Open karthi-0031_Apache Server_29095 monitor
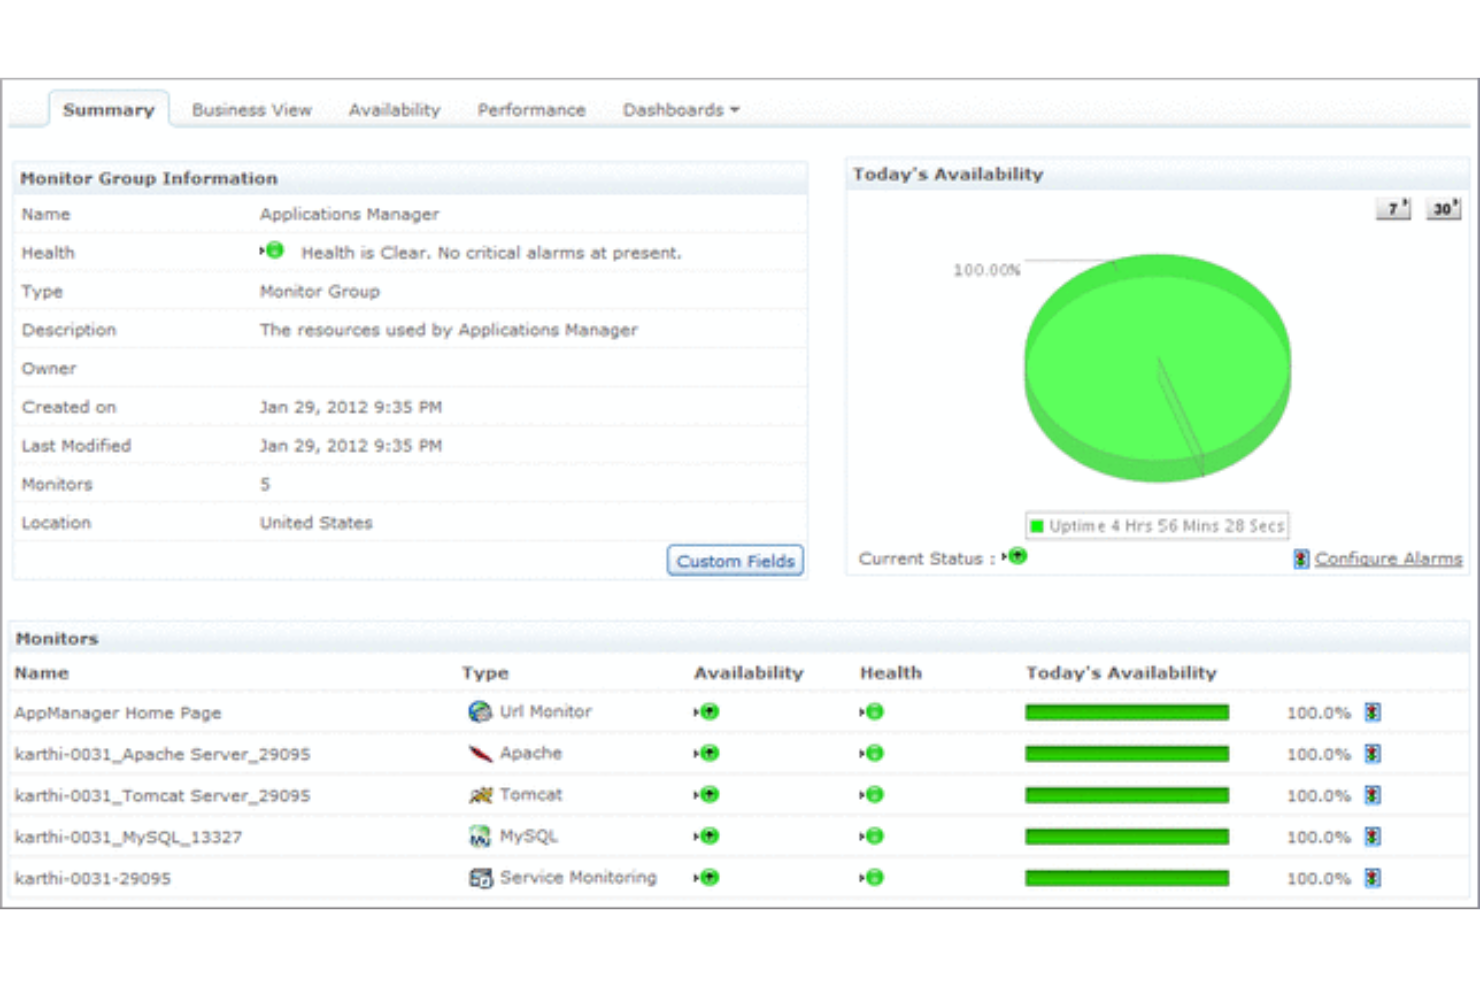The image size is (1480, 987). point(162,754)
